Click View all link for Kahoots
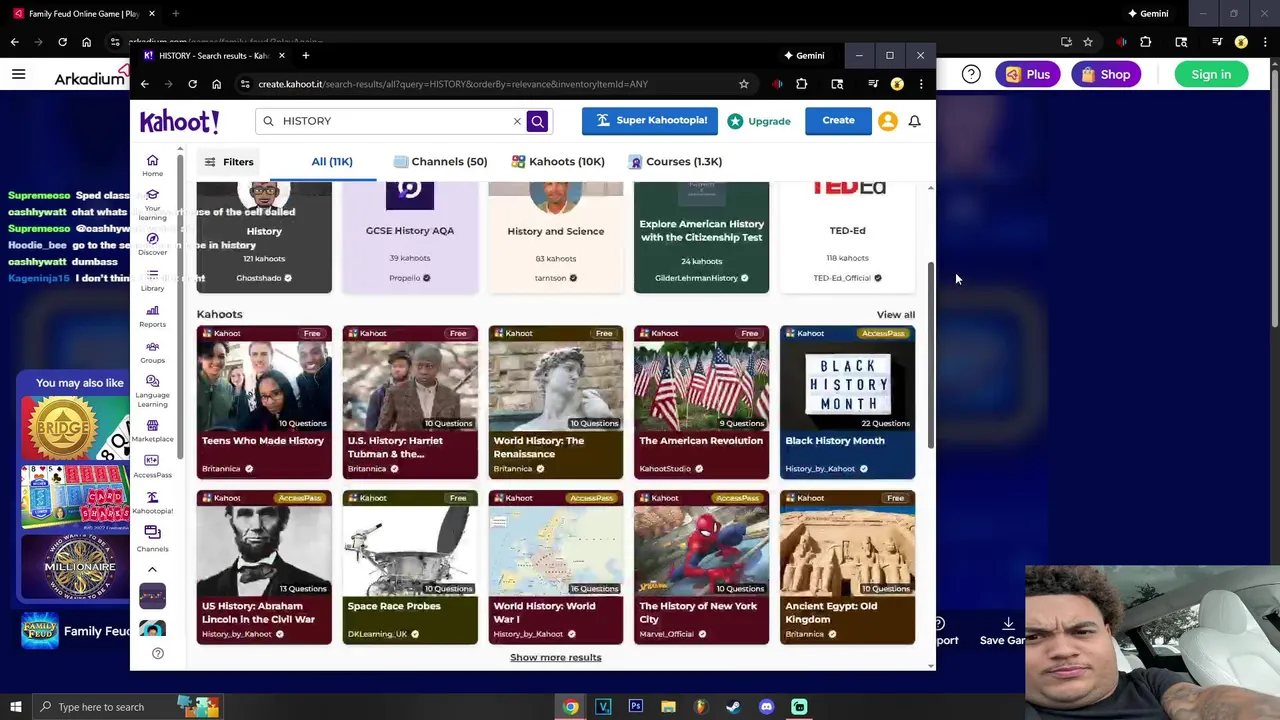This screenshot has width=1280, height=720. [895, 314]
